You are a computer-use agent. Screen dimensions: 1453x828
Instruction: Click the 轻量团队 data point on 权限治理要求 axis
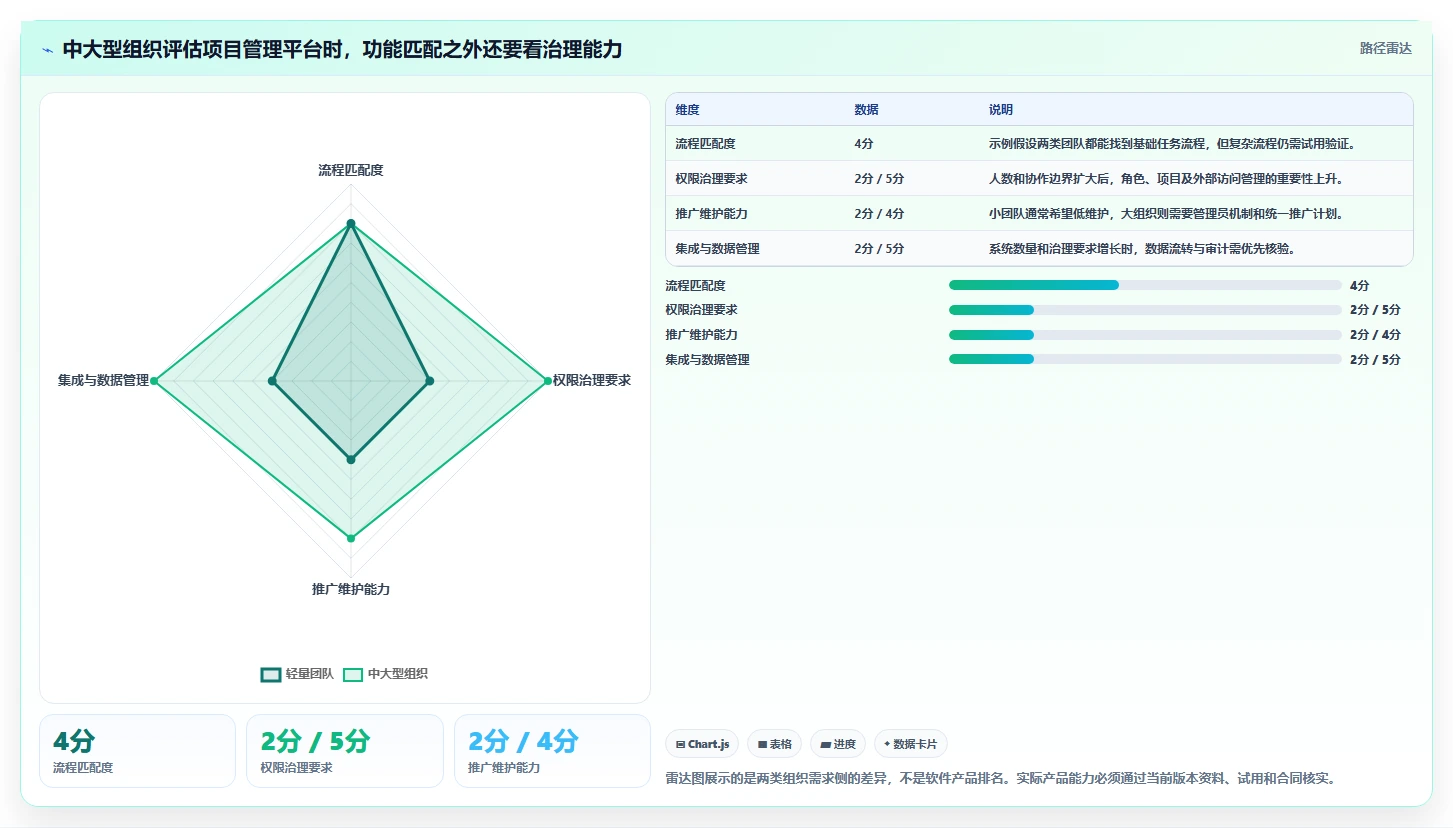tap(430, 381)
